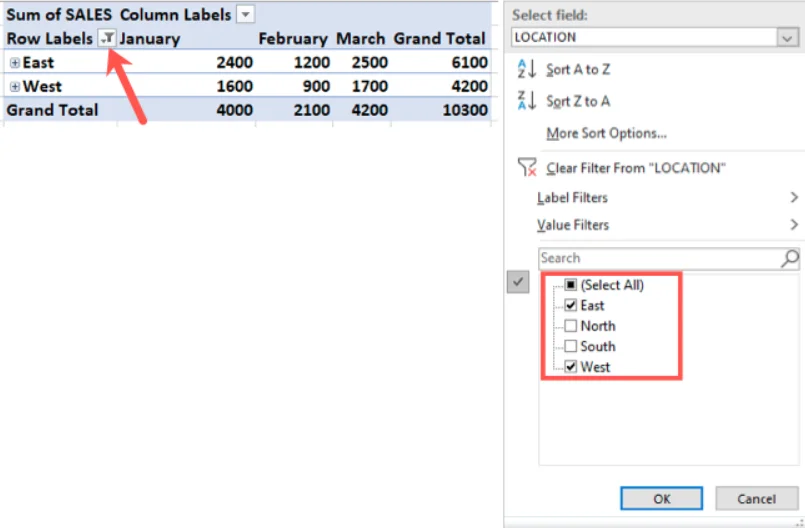Toggle the (Select All) checkbox
Screen dimensions: 805x528
tap(570, 285)
